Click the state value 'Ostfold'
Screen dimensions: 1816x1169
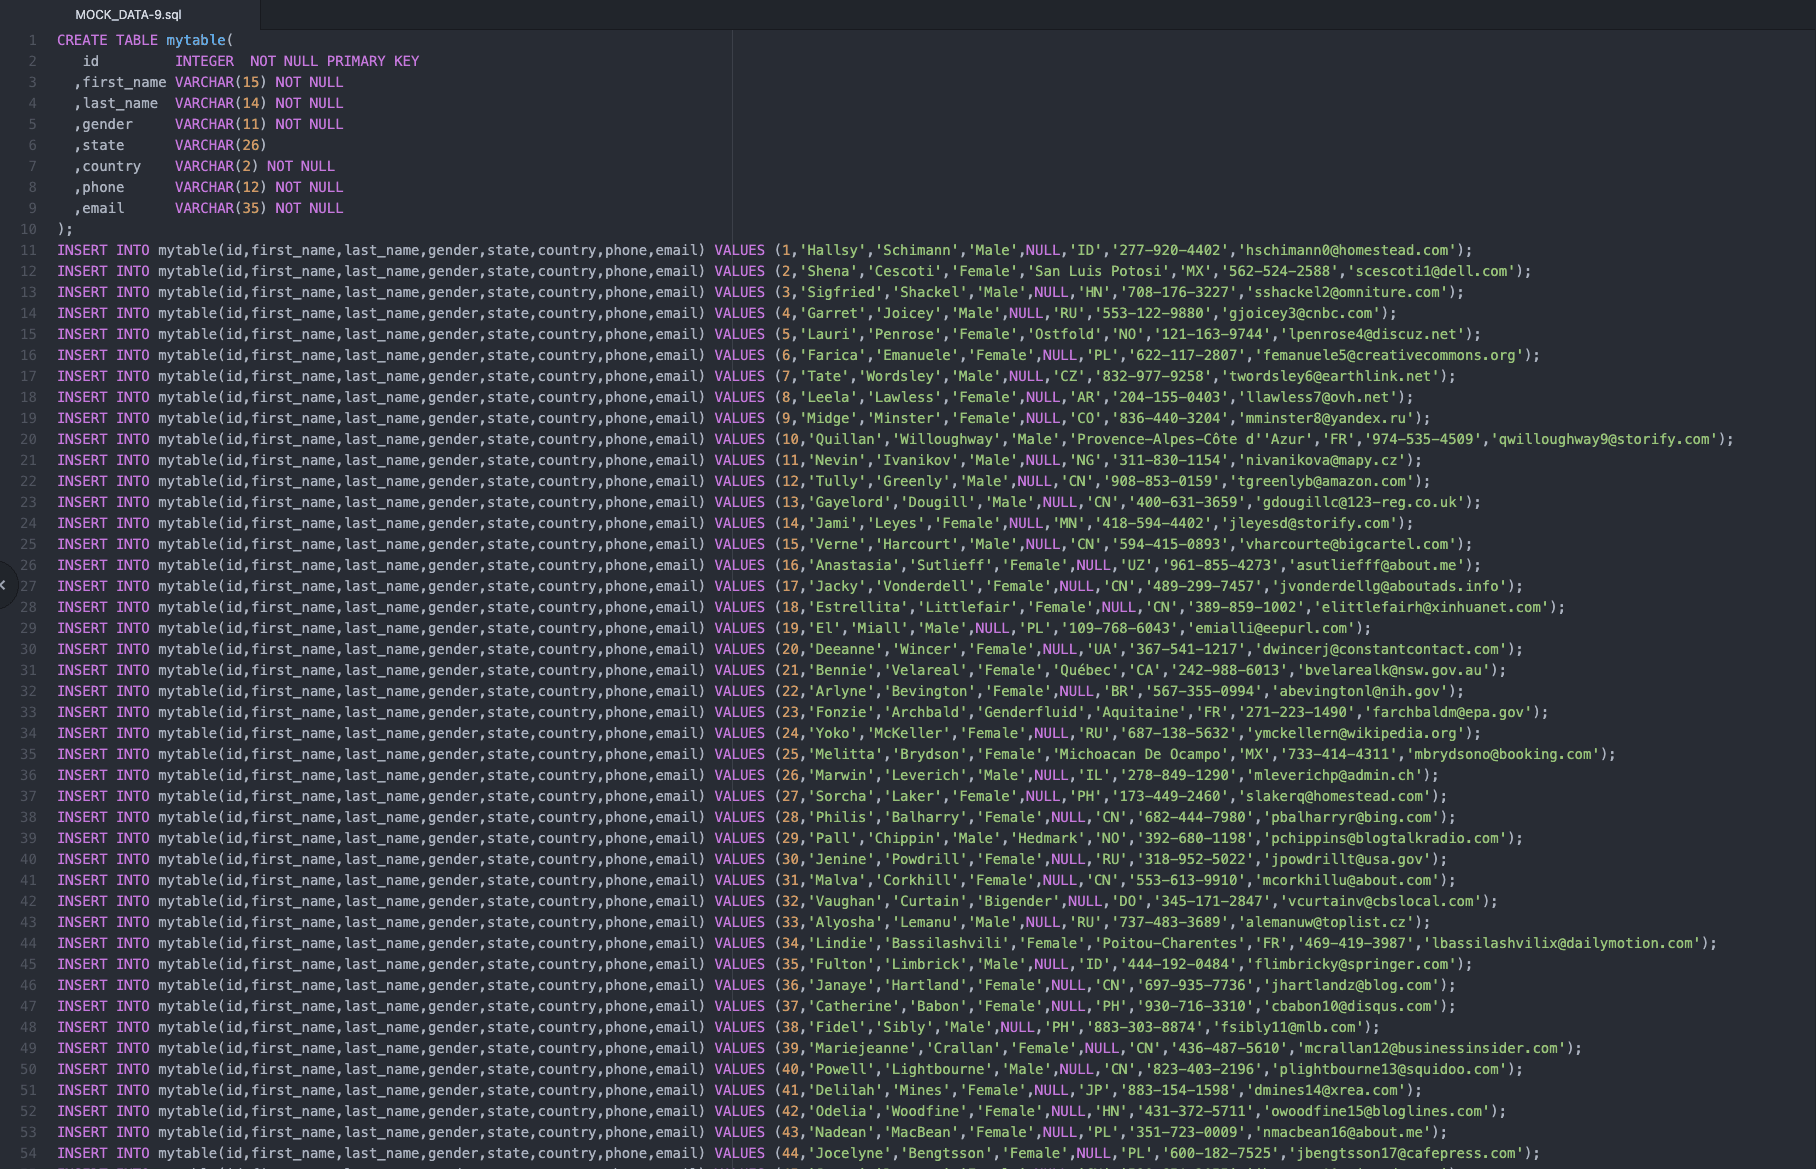[1064, 334]
